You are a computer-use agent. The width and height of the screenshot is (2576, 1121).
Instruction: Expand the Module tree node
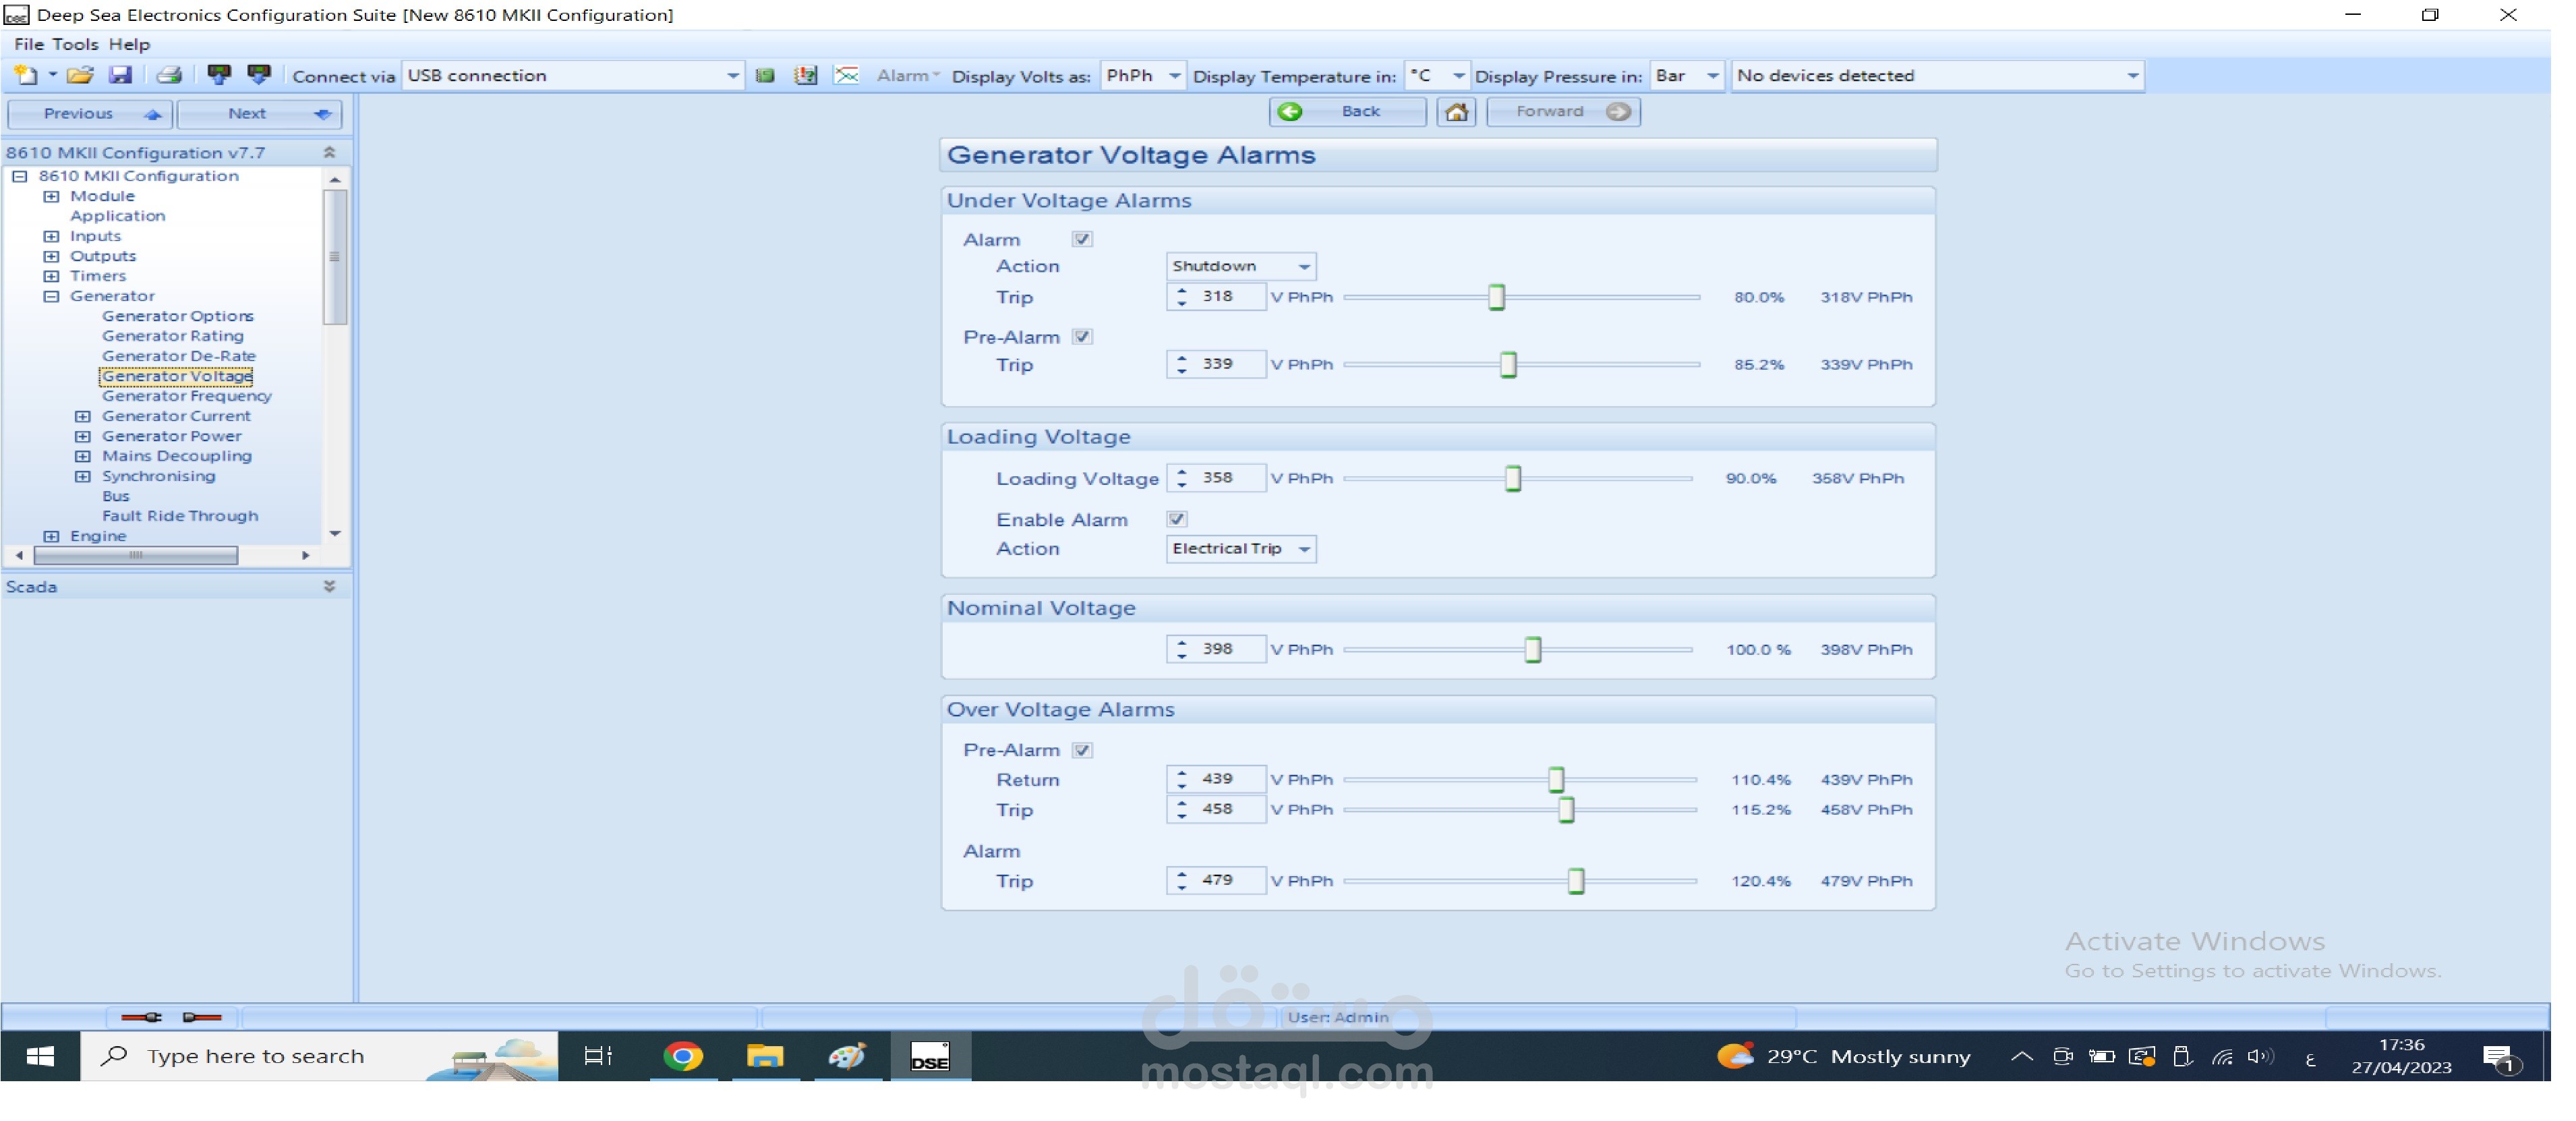pyautogui.click(x=51, y=196)
